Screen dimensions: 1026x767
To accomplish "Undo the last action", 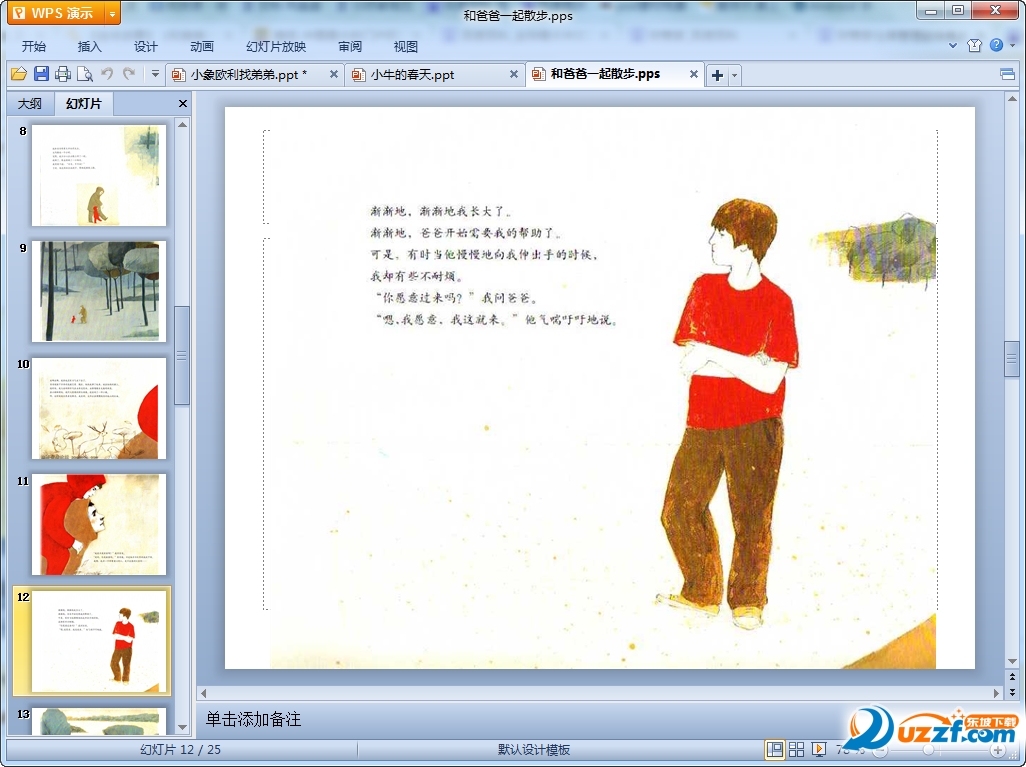I will click(107, 74).
